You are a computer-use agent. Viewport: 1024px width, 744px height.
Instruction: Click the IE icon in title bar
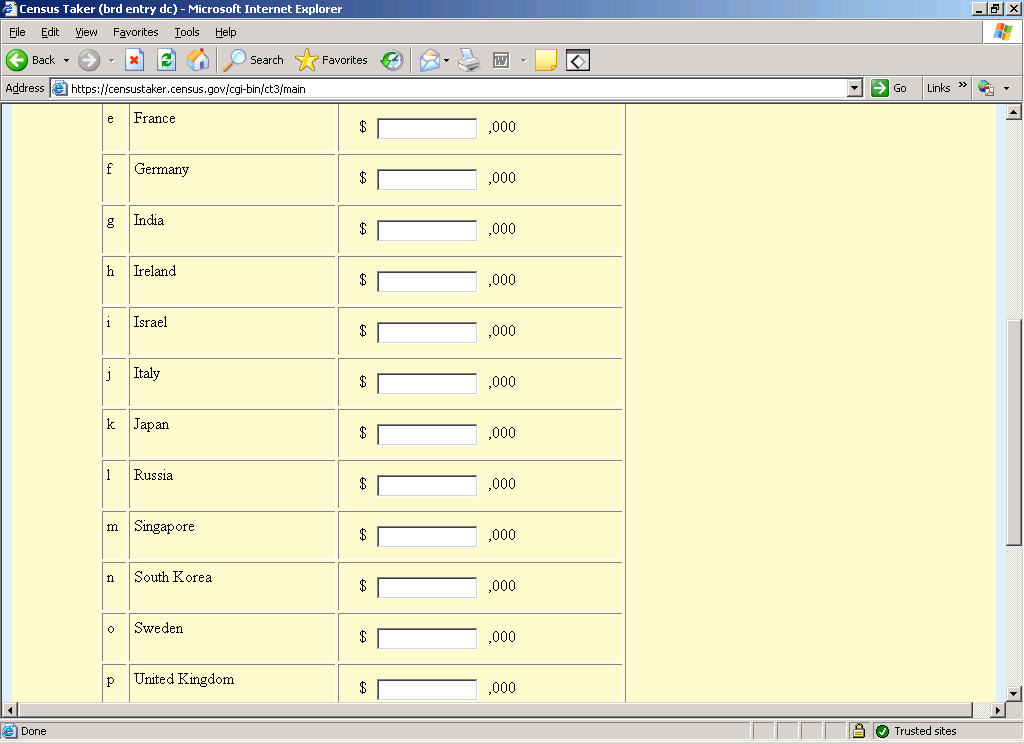(x=8, y=8)
